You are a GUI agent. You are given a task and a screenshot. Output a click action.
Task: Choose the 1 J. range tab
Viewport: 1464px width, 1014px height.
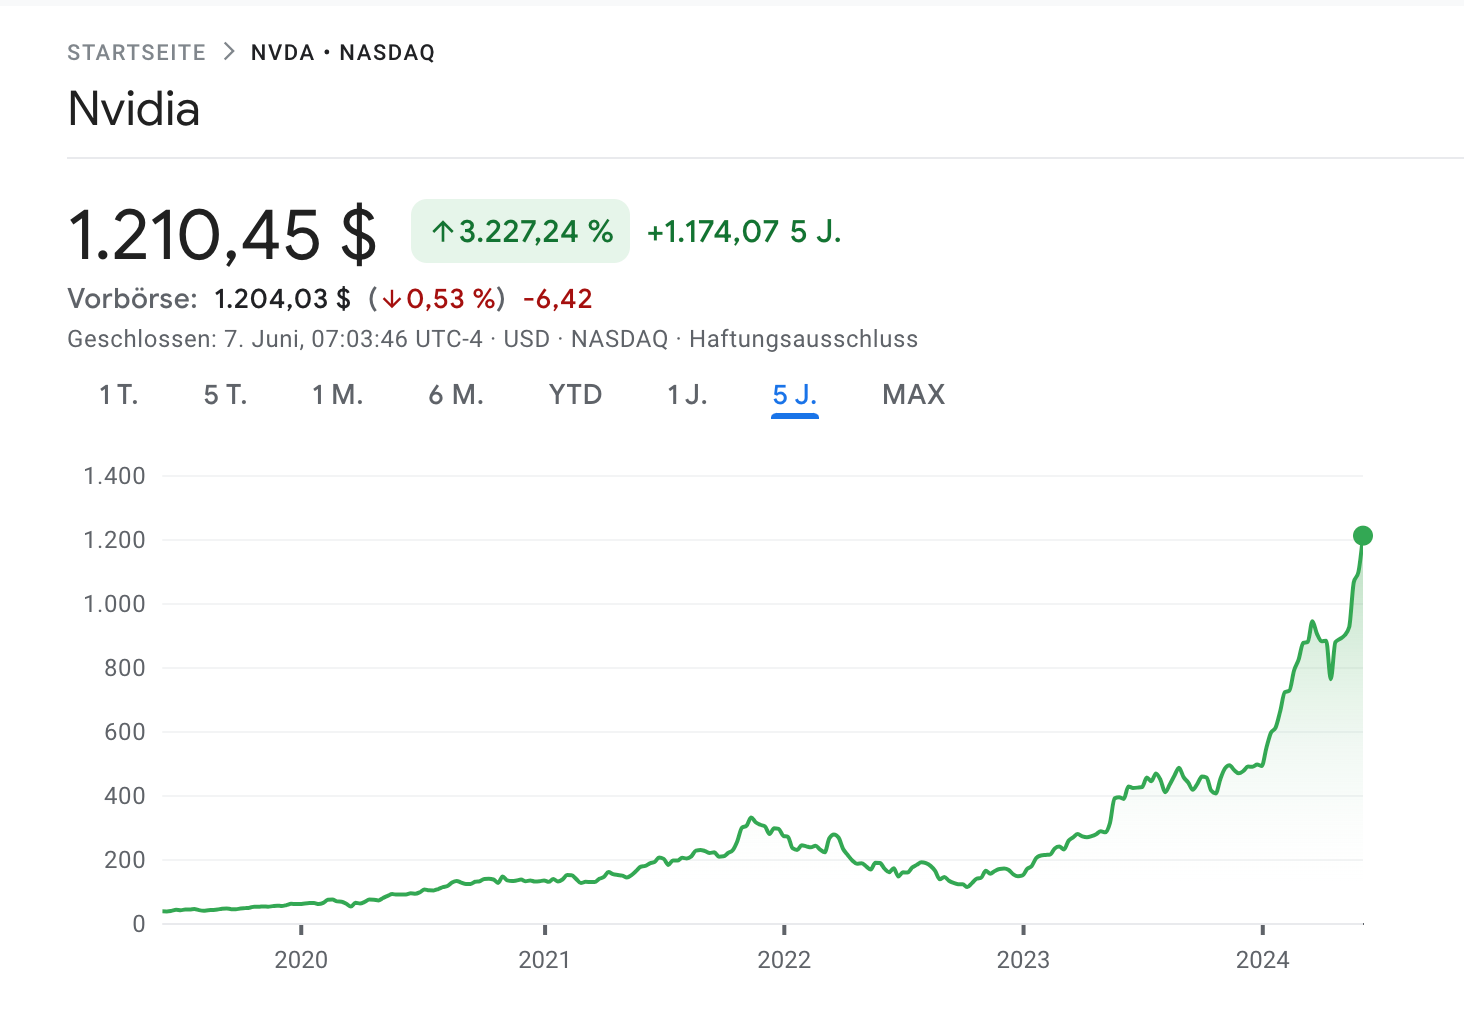[687, 395]
